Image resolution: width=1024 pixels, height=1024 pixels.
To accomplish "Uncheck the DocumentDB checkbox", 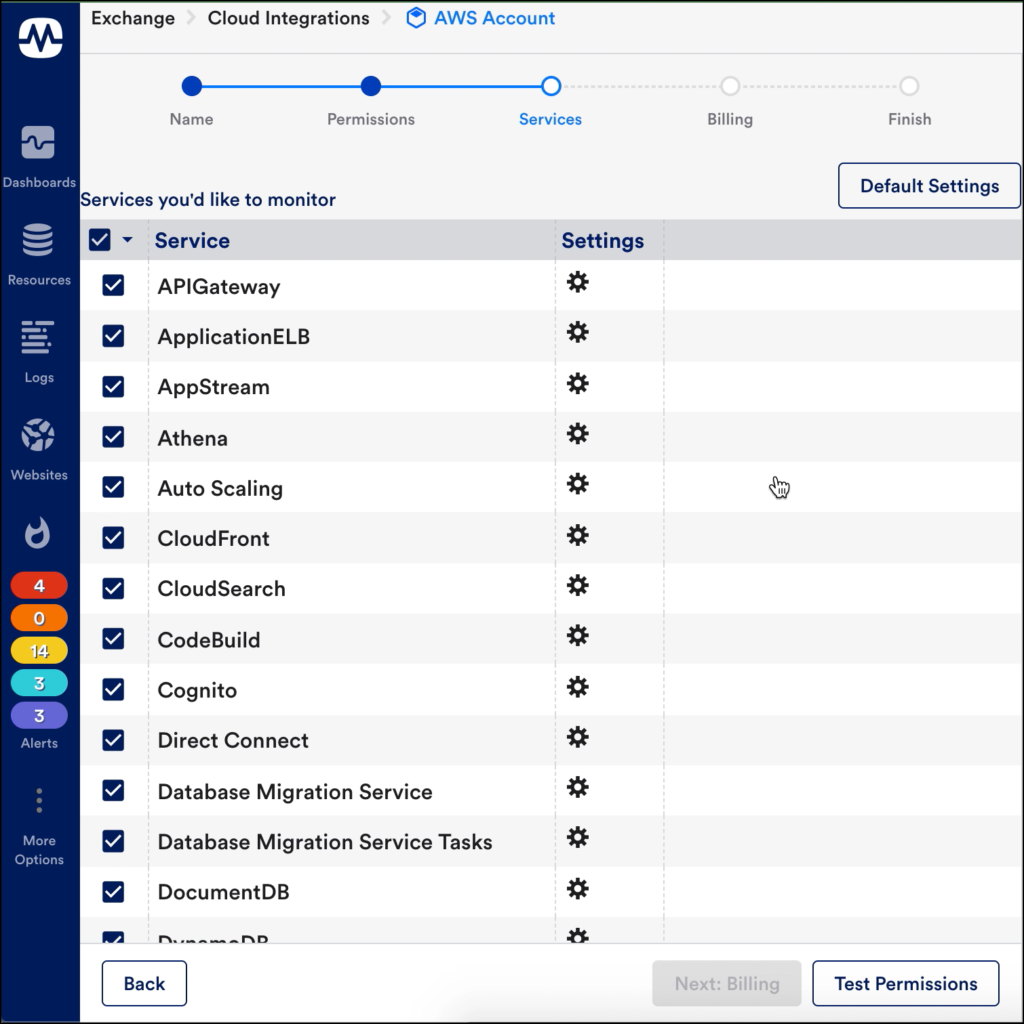I will coord(113,891).
